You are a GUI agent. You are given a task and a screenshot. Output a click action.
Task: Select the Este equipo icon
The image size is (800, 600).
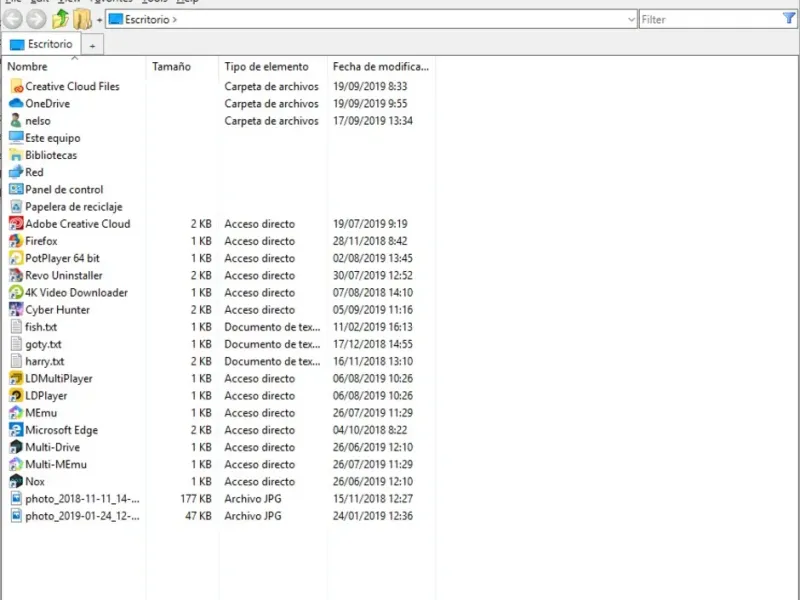click(16, 138)
